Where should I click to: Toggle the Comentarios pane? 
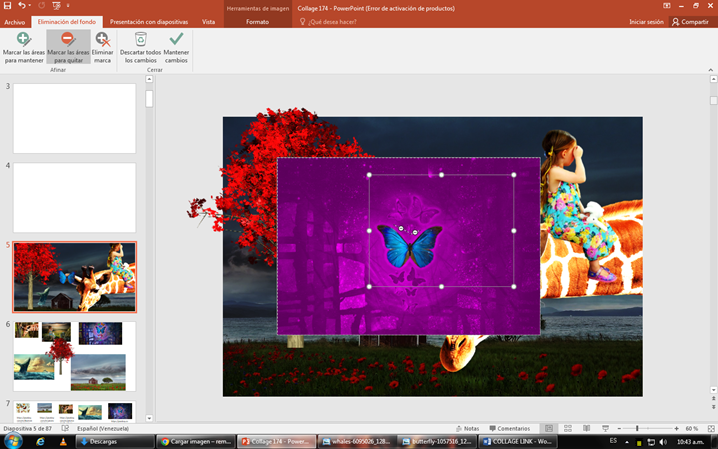click(x=510, y=428)
